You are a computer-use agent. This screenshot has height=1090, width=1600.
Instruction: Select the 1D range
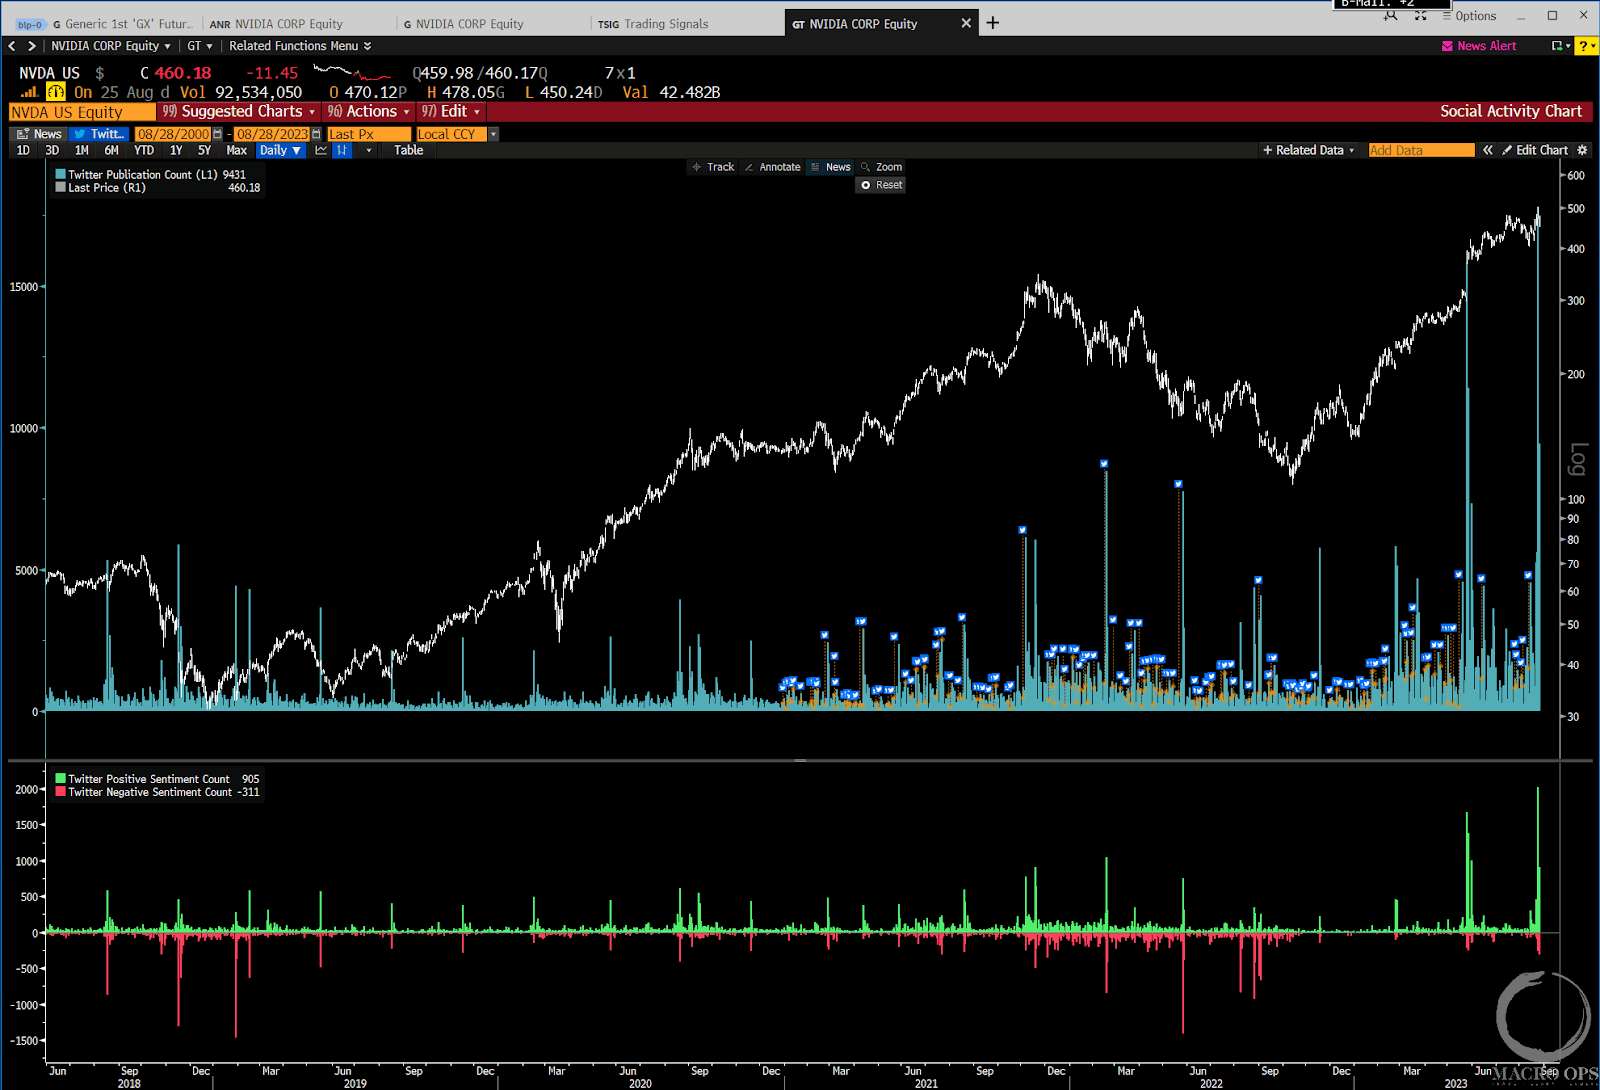23,150
